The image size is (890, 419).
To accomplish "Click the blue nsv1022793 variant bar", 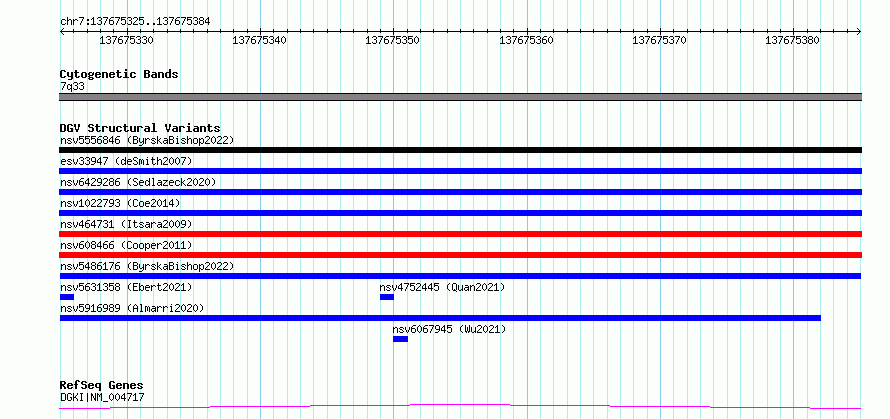I will [460, 213].
